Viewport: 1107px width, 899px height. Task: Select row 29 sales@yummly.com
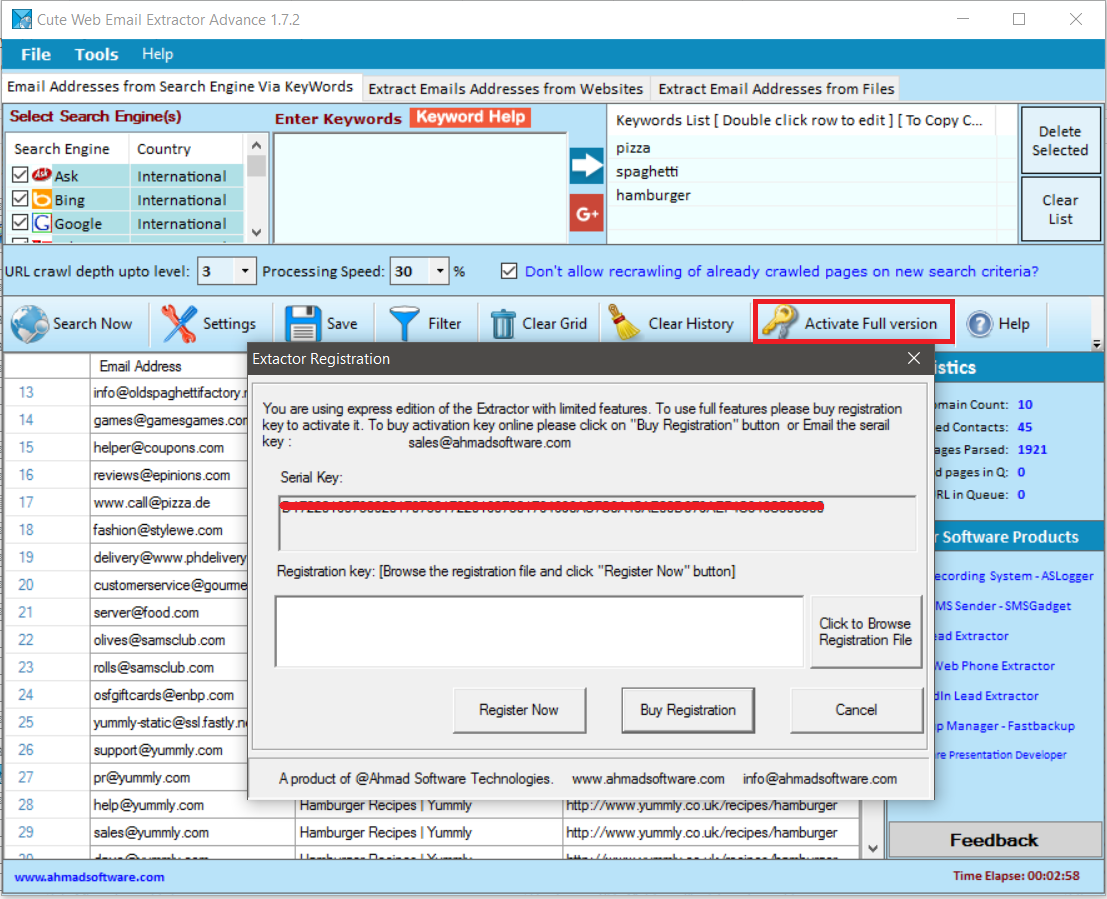tap(432, 833)
